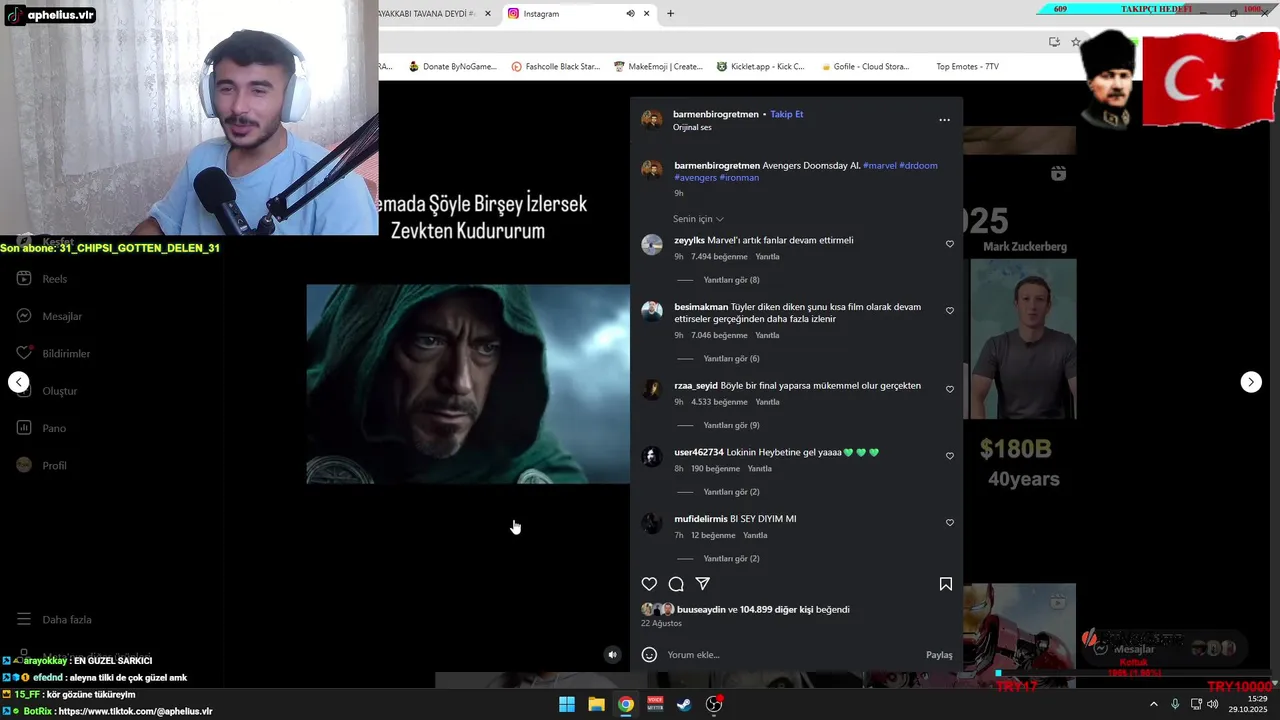Open the three-dot post options menu
The height and width of the screenshot is (720, 1280).
[944, 120]
